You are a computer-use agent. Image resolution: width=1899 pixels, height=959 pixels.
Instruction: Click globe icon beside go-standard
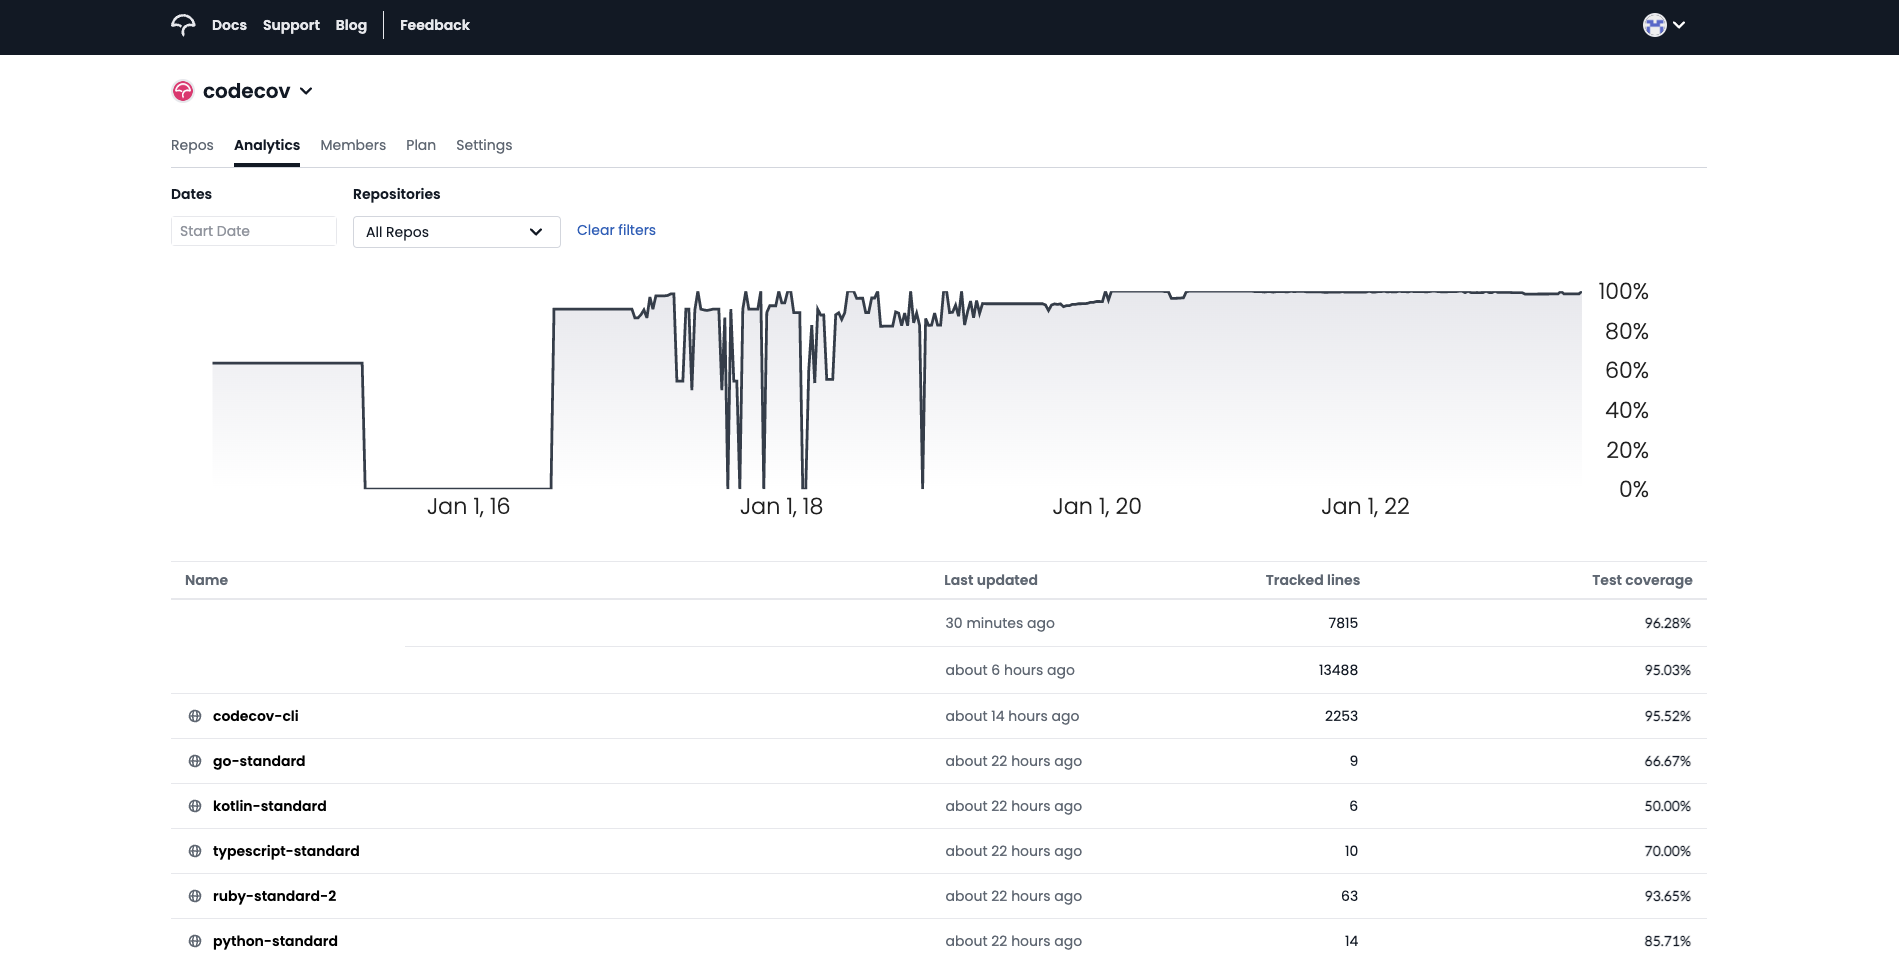[x=195, y=761]
